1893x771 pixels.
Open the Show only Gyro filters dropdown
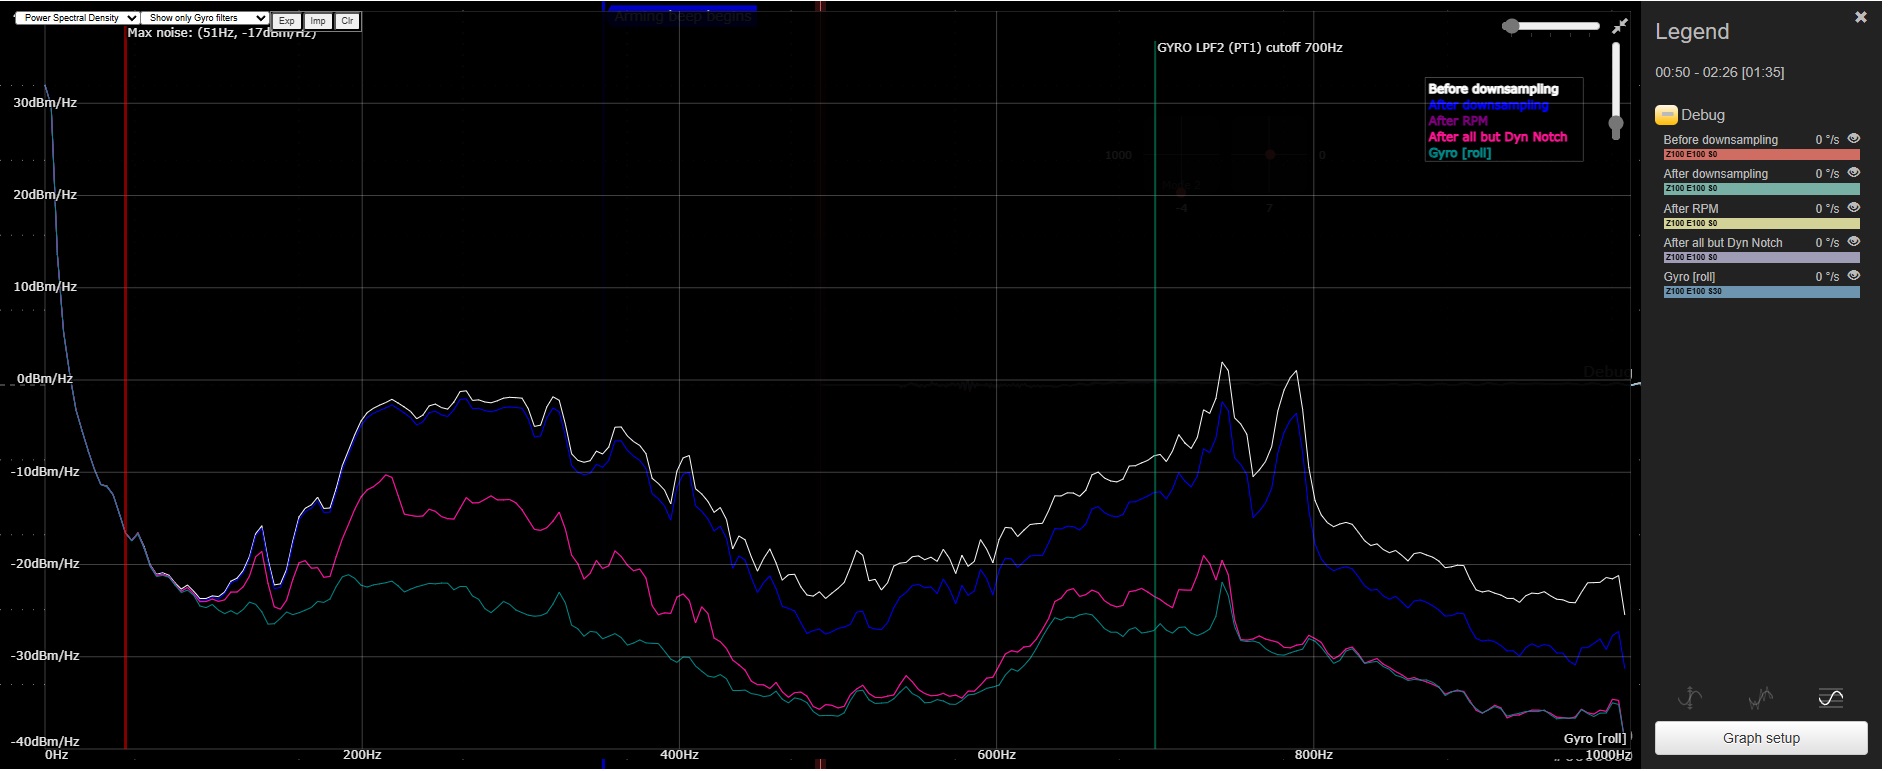[205, 18]
